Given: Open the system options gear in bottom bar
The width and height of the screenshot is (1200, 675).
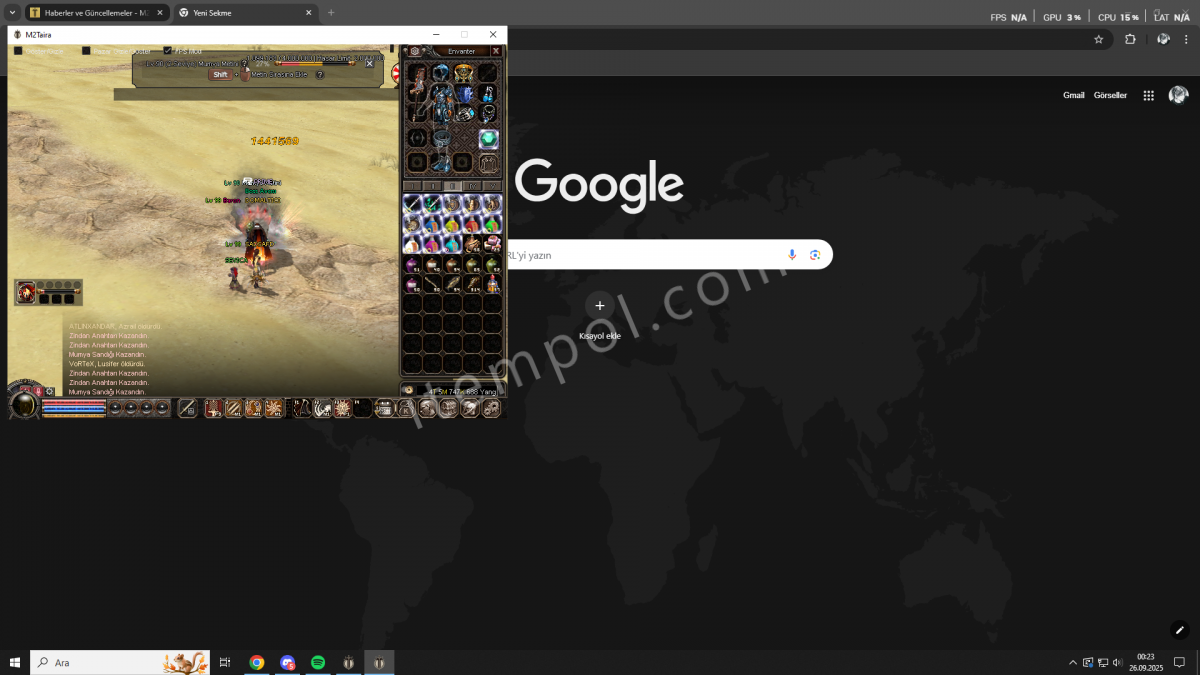Looking at the screenshot, I should tap(491, 408).
